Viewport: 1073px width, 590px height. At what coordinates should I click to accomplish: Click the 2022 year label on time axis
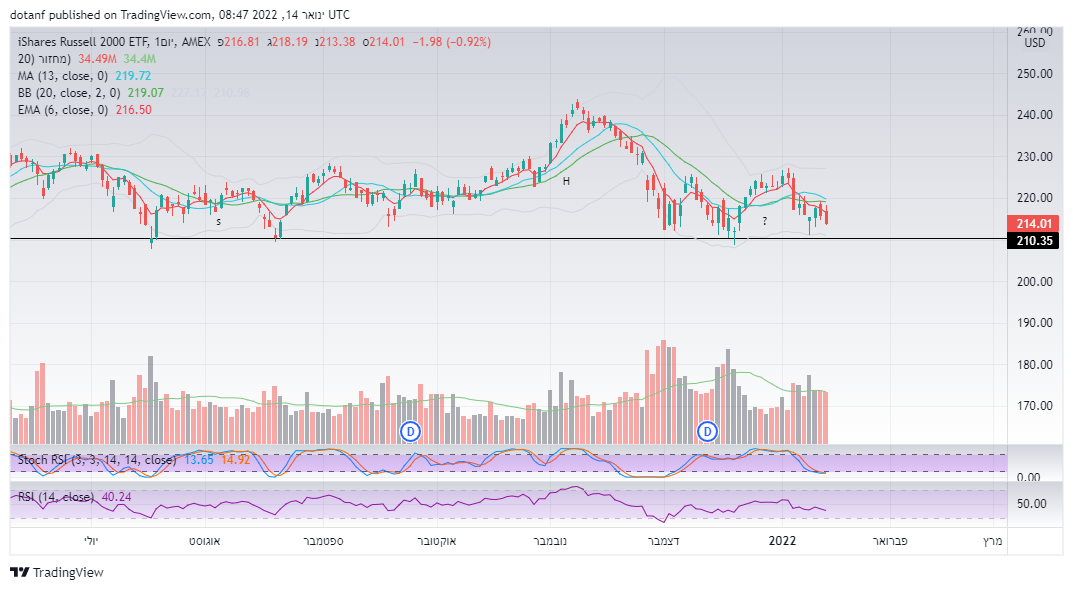tap(782, 541)
